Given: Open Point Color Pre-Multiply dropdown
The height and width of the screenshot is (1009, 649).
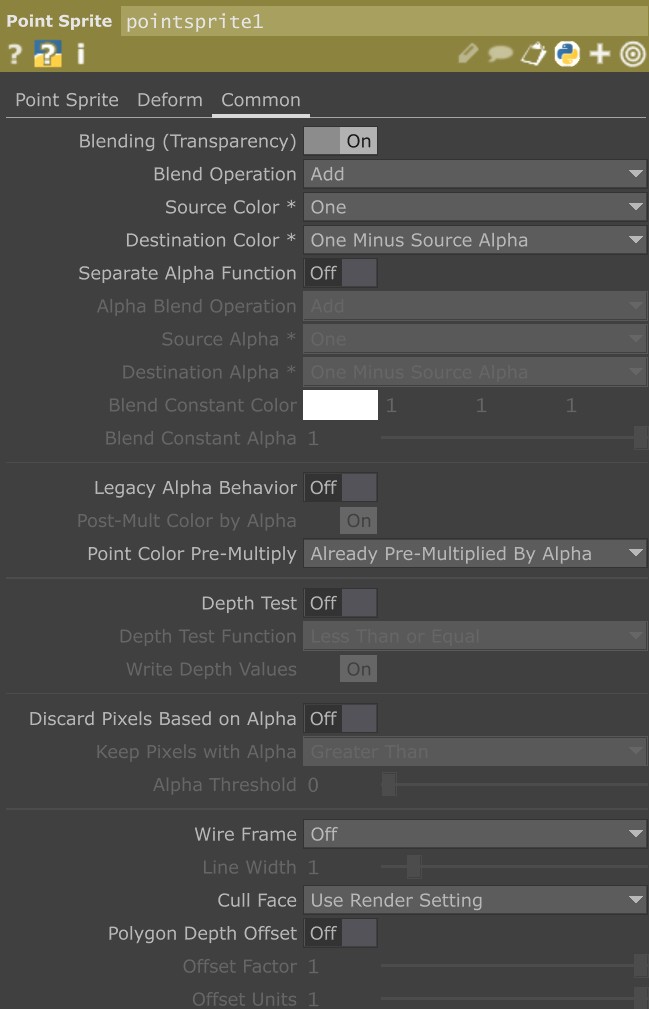Looking at the screenshot, I should click(x=475, y=553).
